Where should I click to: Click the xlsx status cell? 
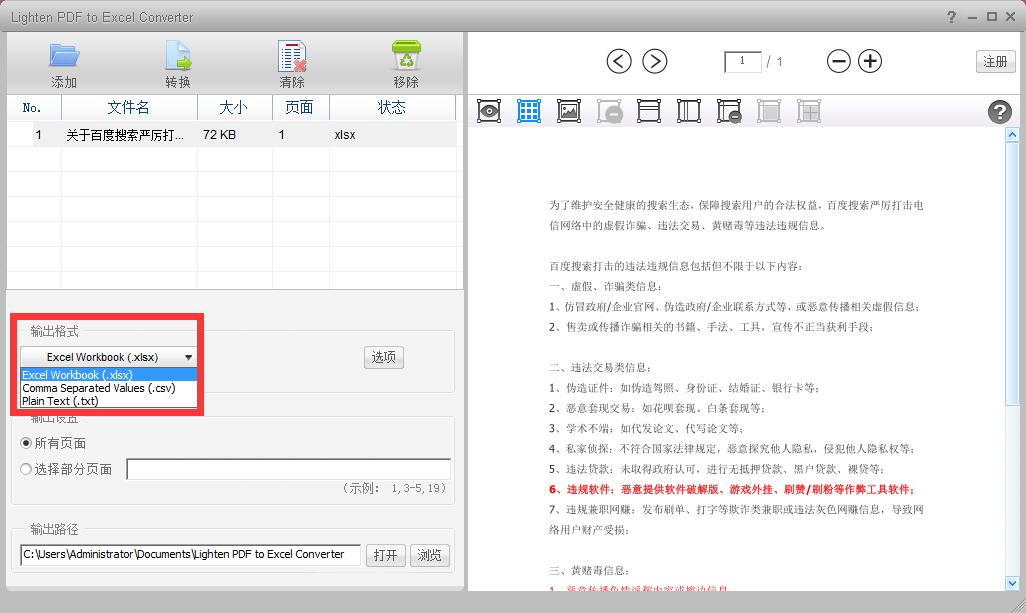coord(345,135)
